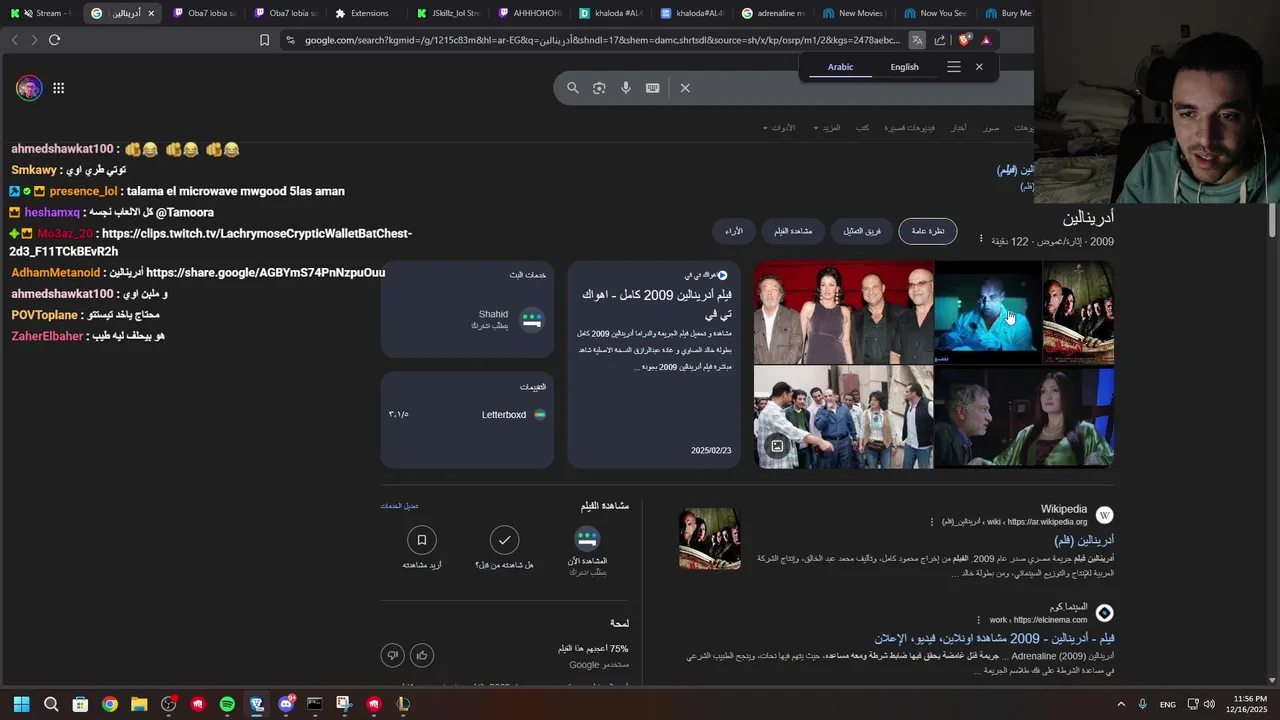Close the translate popup

[979, 67]
